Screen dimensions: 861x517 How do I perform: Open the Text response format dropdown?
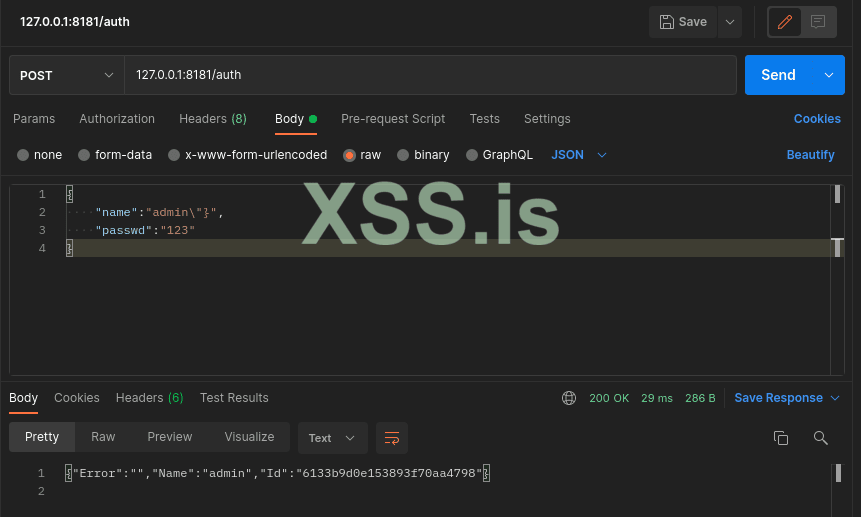coord(332,438)
